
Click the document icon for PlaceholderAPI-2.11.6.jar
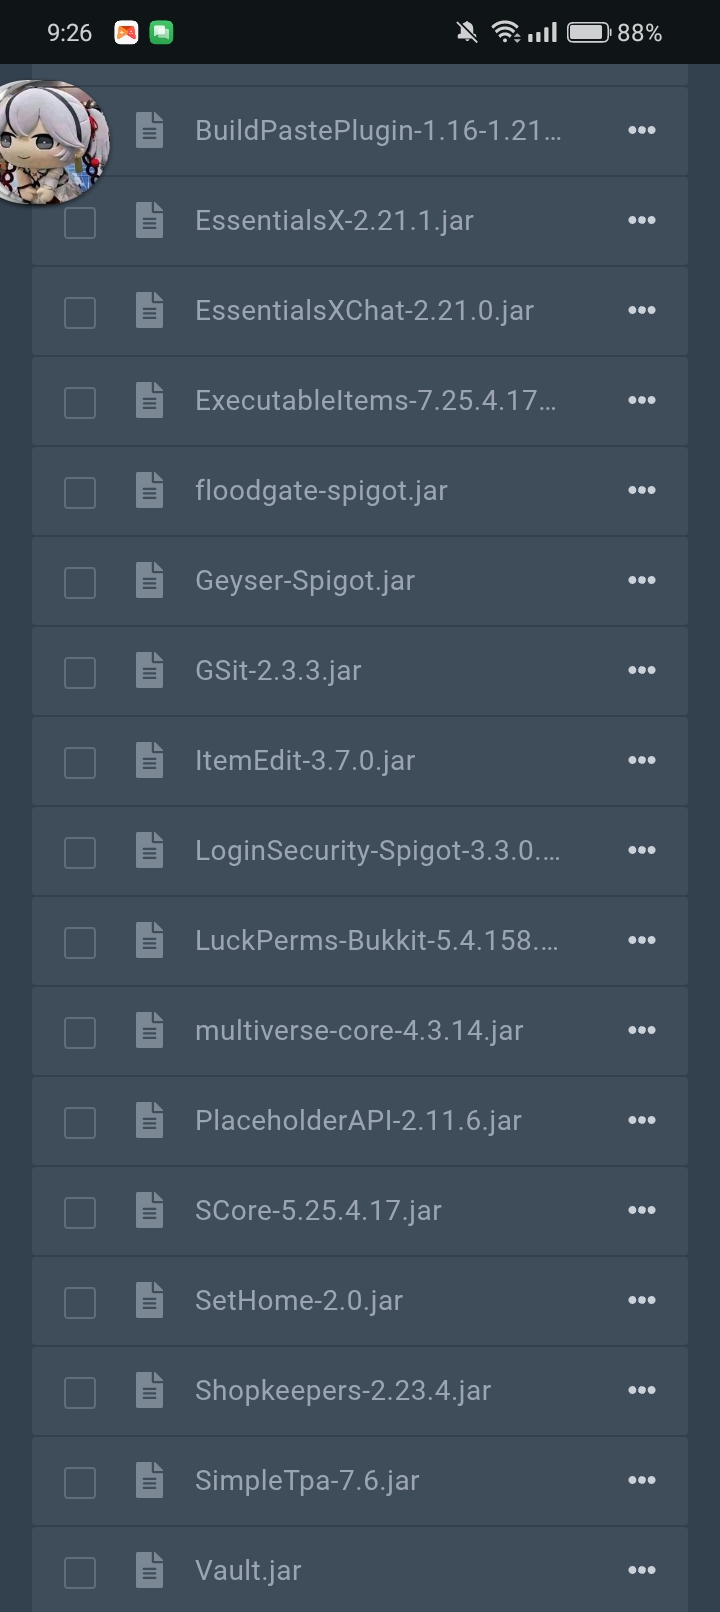[x=149, y=1120]
